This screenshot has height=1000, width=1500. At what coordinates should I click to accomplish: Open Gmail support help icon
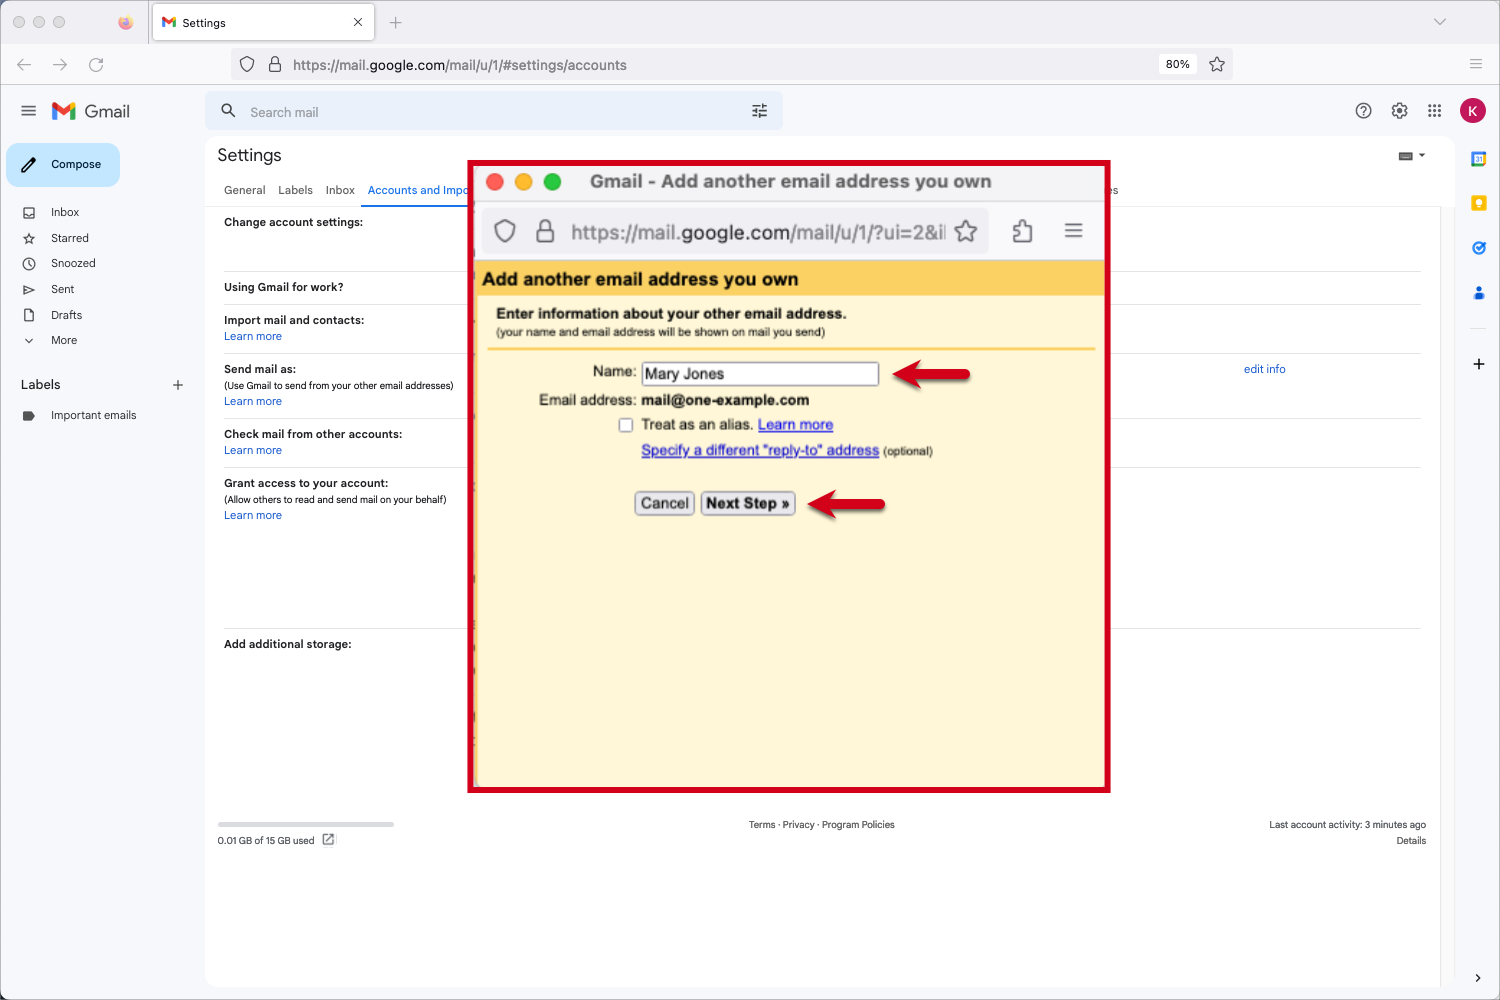(x=1363, y=111)
